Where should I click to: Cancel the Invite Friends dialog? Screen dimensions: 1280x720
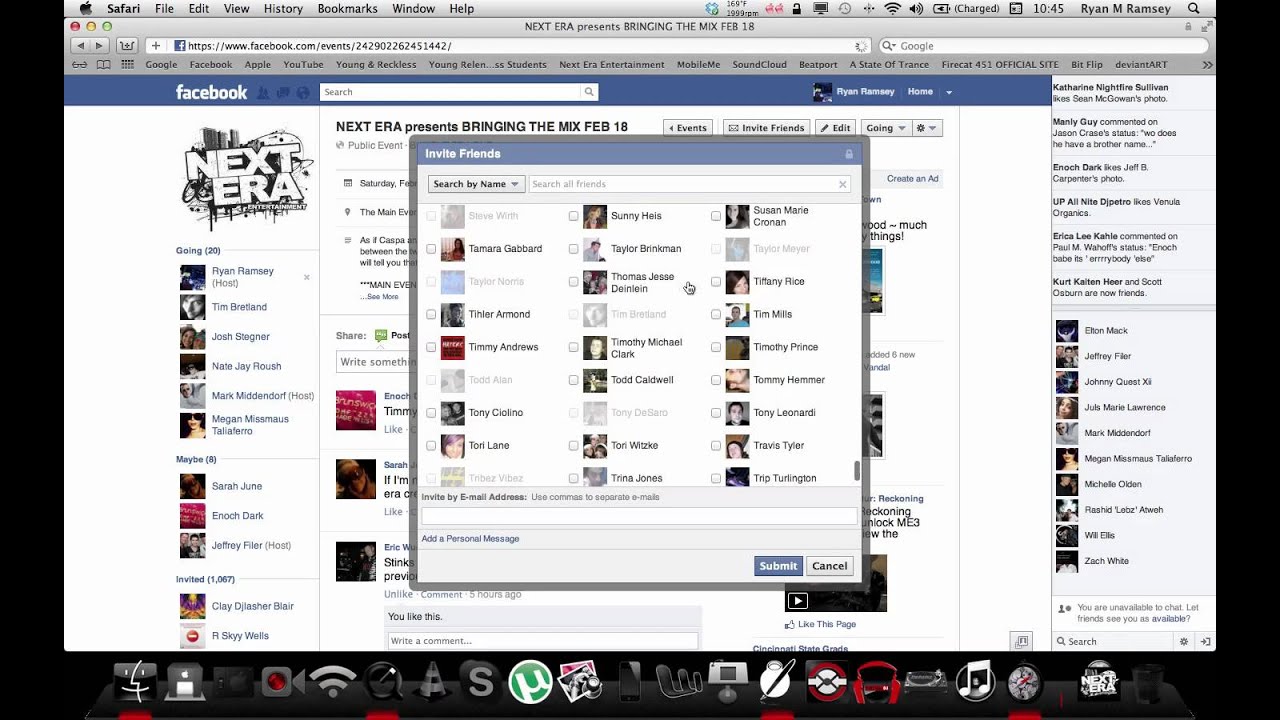click(x=829, y=566)
